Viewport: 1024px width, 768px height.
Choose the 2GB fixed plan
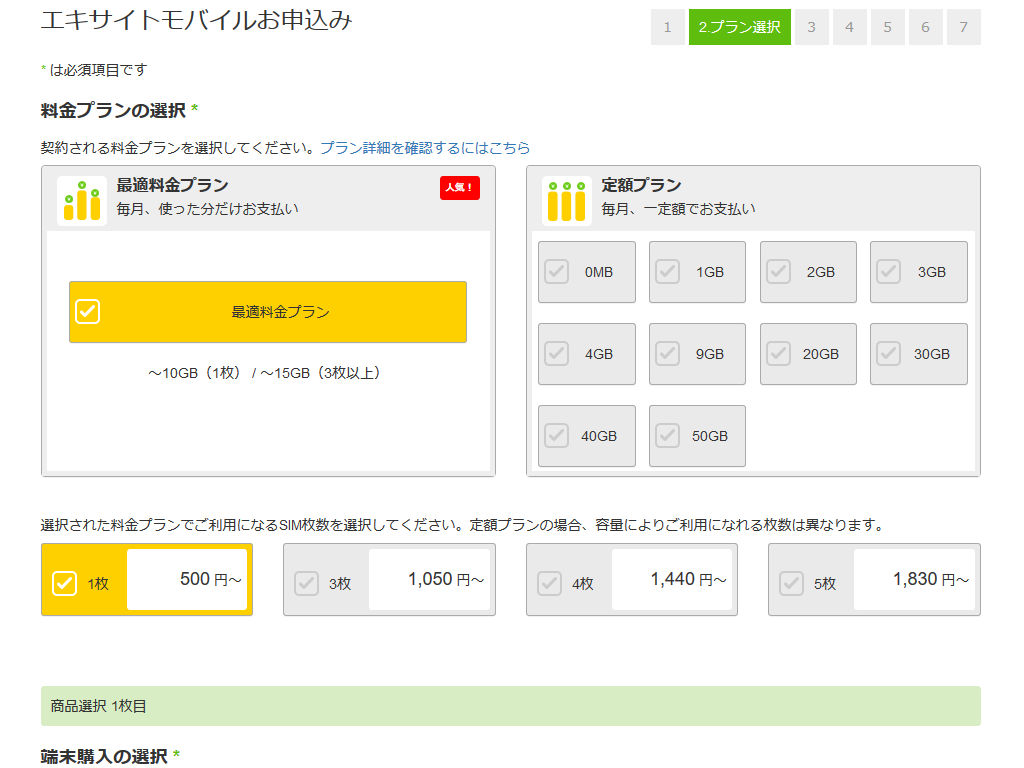point(808,272)
